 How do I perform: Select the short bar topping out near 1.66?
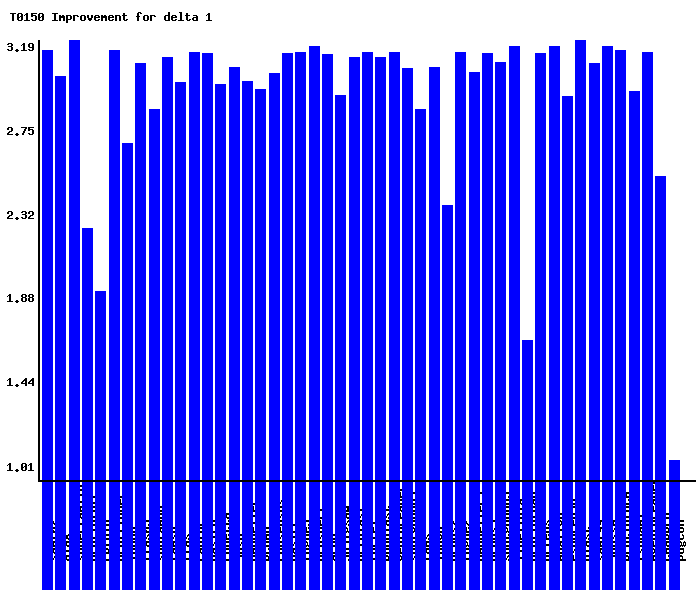pyautogui.click(x=527, y=410)
